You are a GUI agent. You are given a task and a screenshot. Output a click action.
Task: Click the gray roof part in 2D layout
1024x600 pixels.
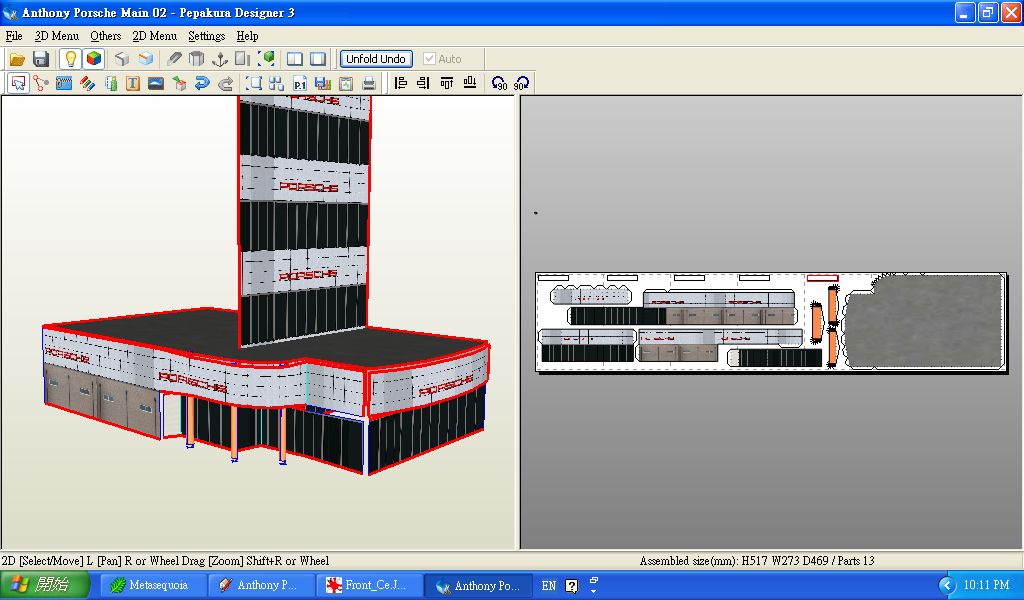[925, 322]
